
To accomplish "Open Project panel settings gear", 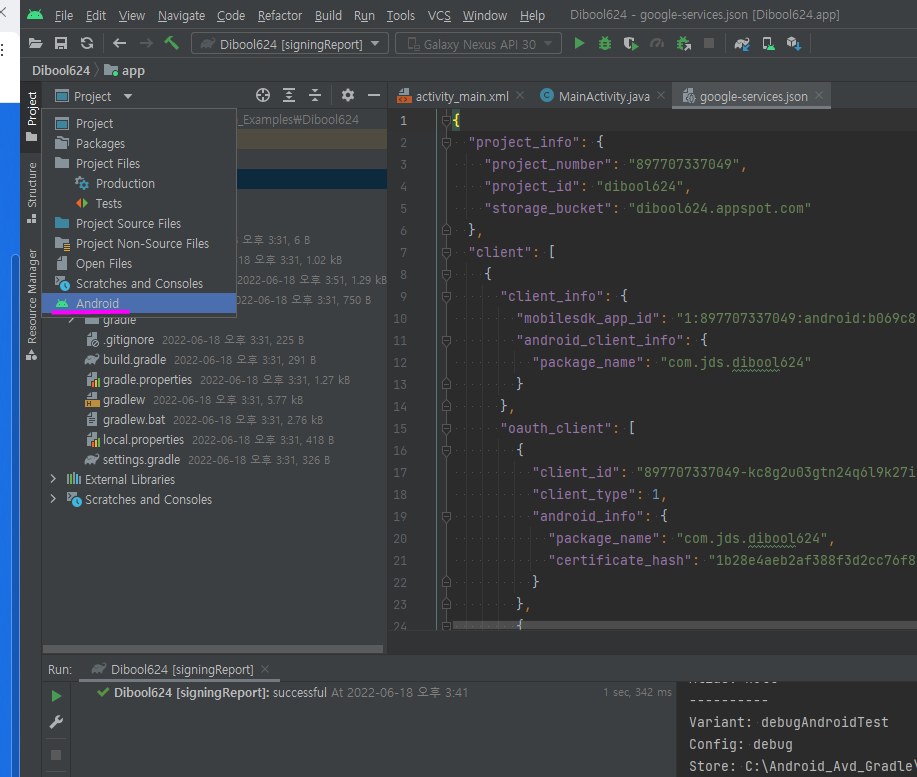I will coord(348,95).
